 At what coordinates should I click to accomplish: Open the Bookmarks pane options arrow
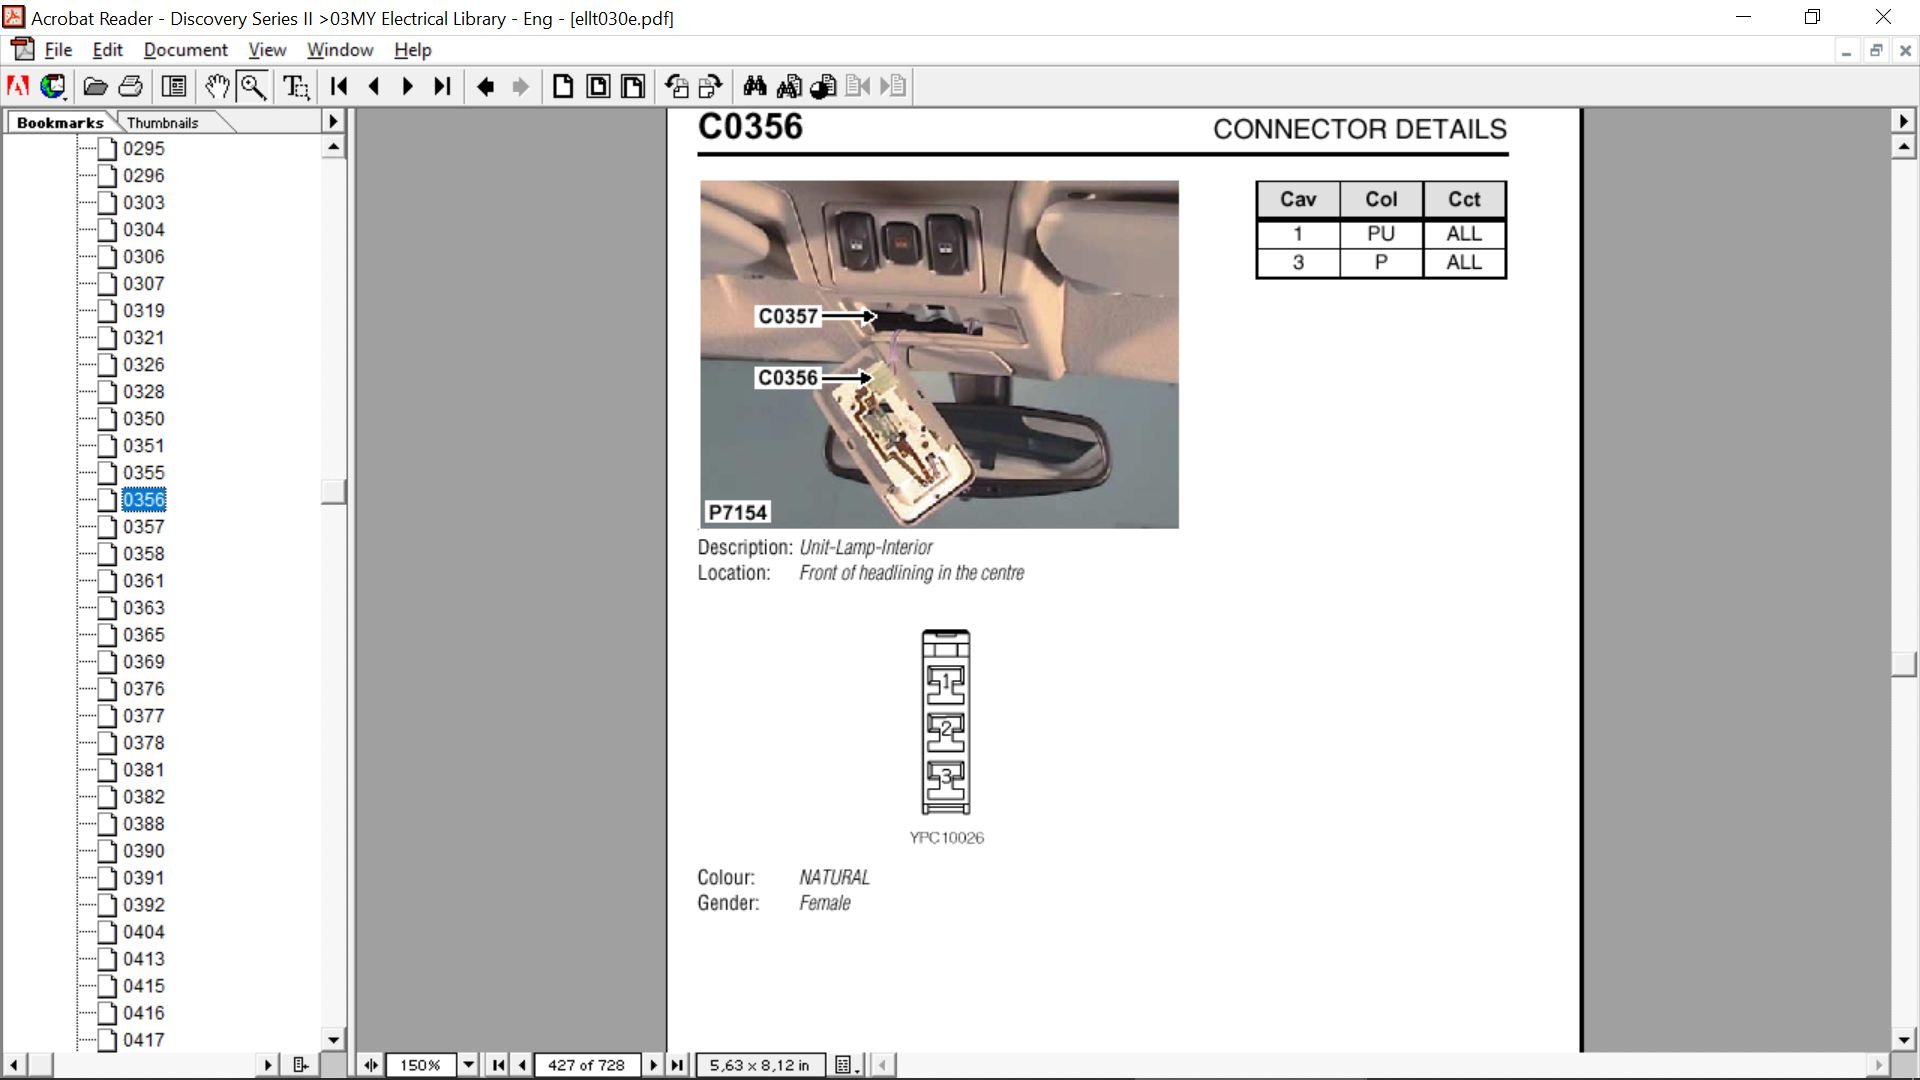pyautogui.click(x=333, y=121)
